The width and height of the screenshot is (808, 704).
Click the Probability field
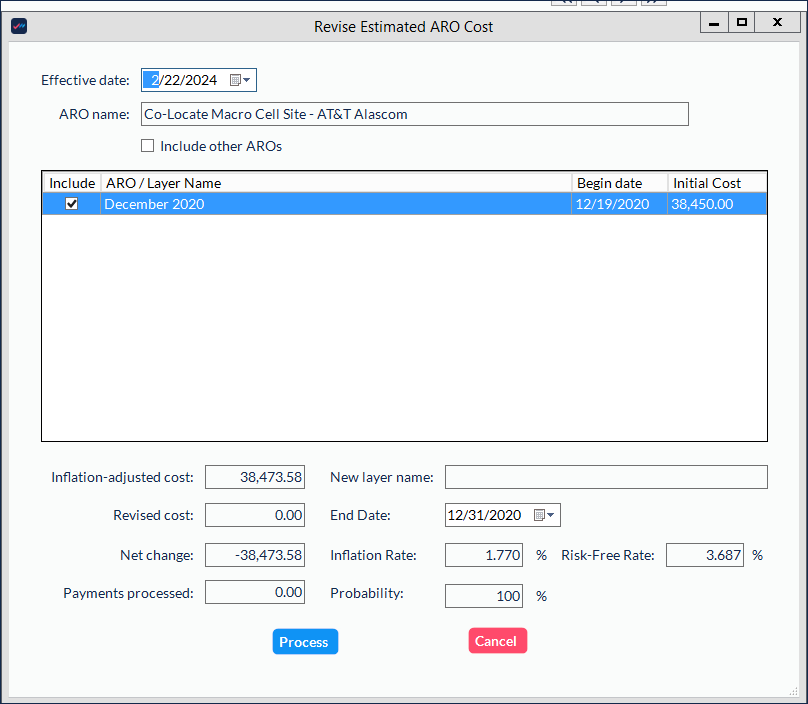click(x=484, y=596)
